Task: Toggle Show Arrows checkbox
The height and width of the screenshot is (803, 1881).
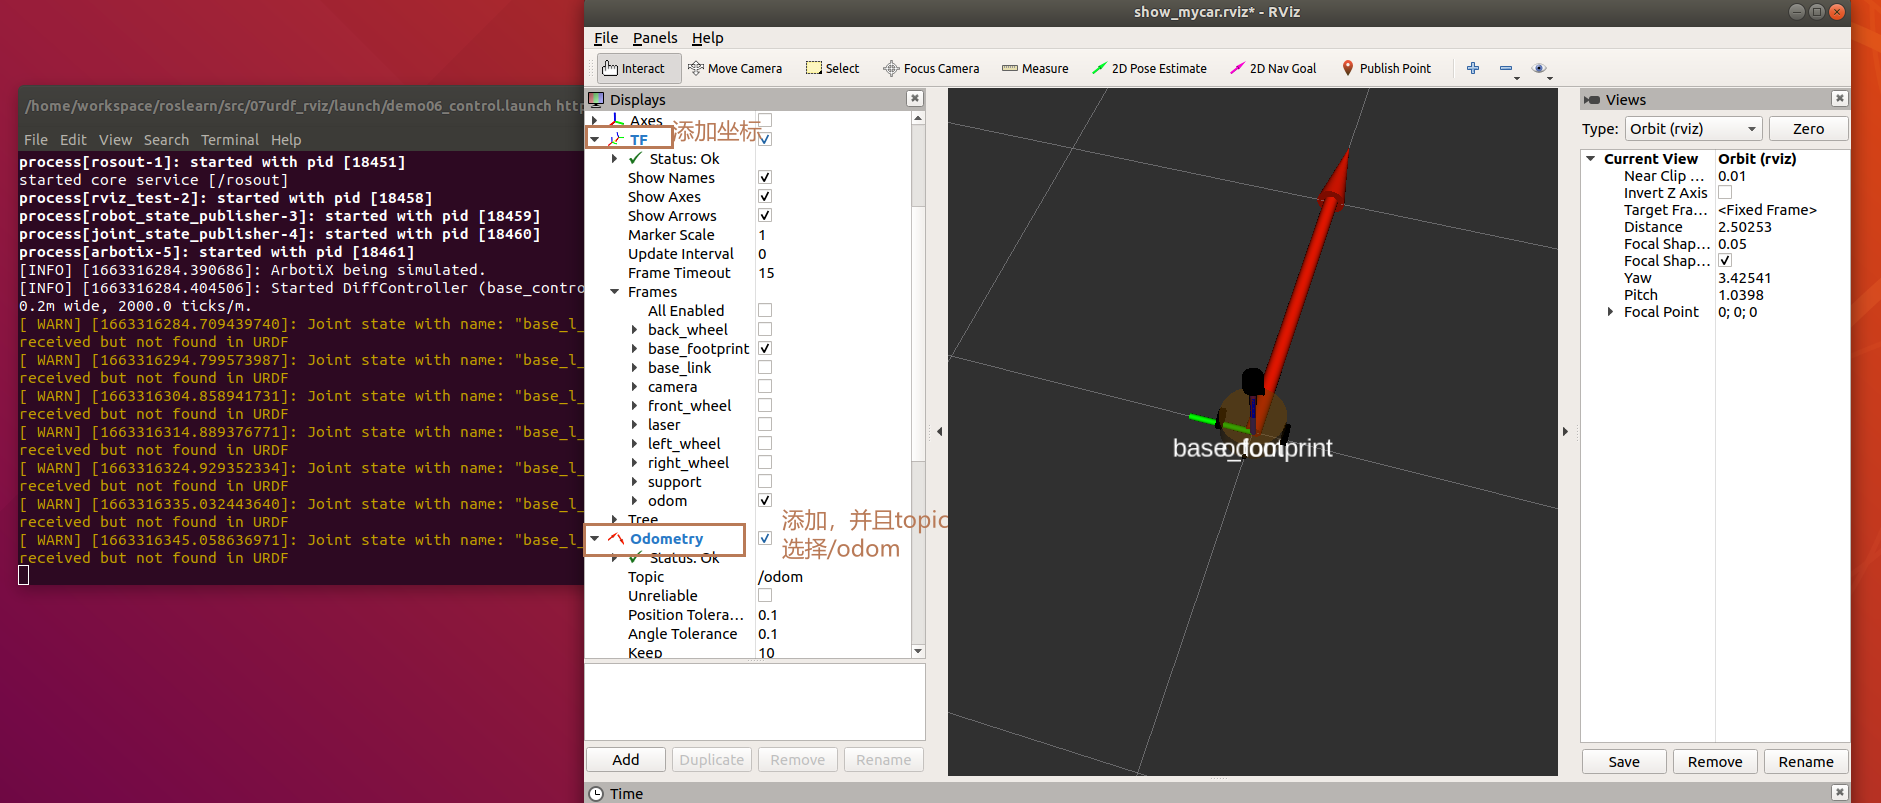Action: [765, 215]
